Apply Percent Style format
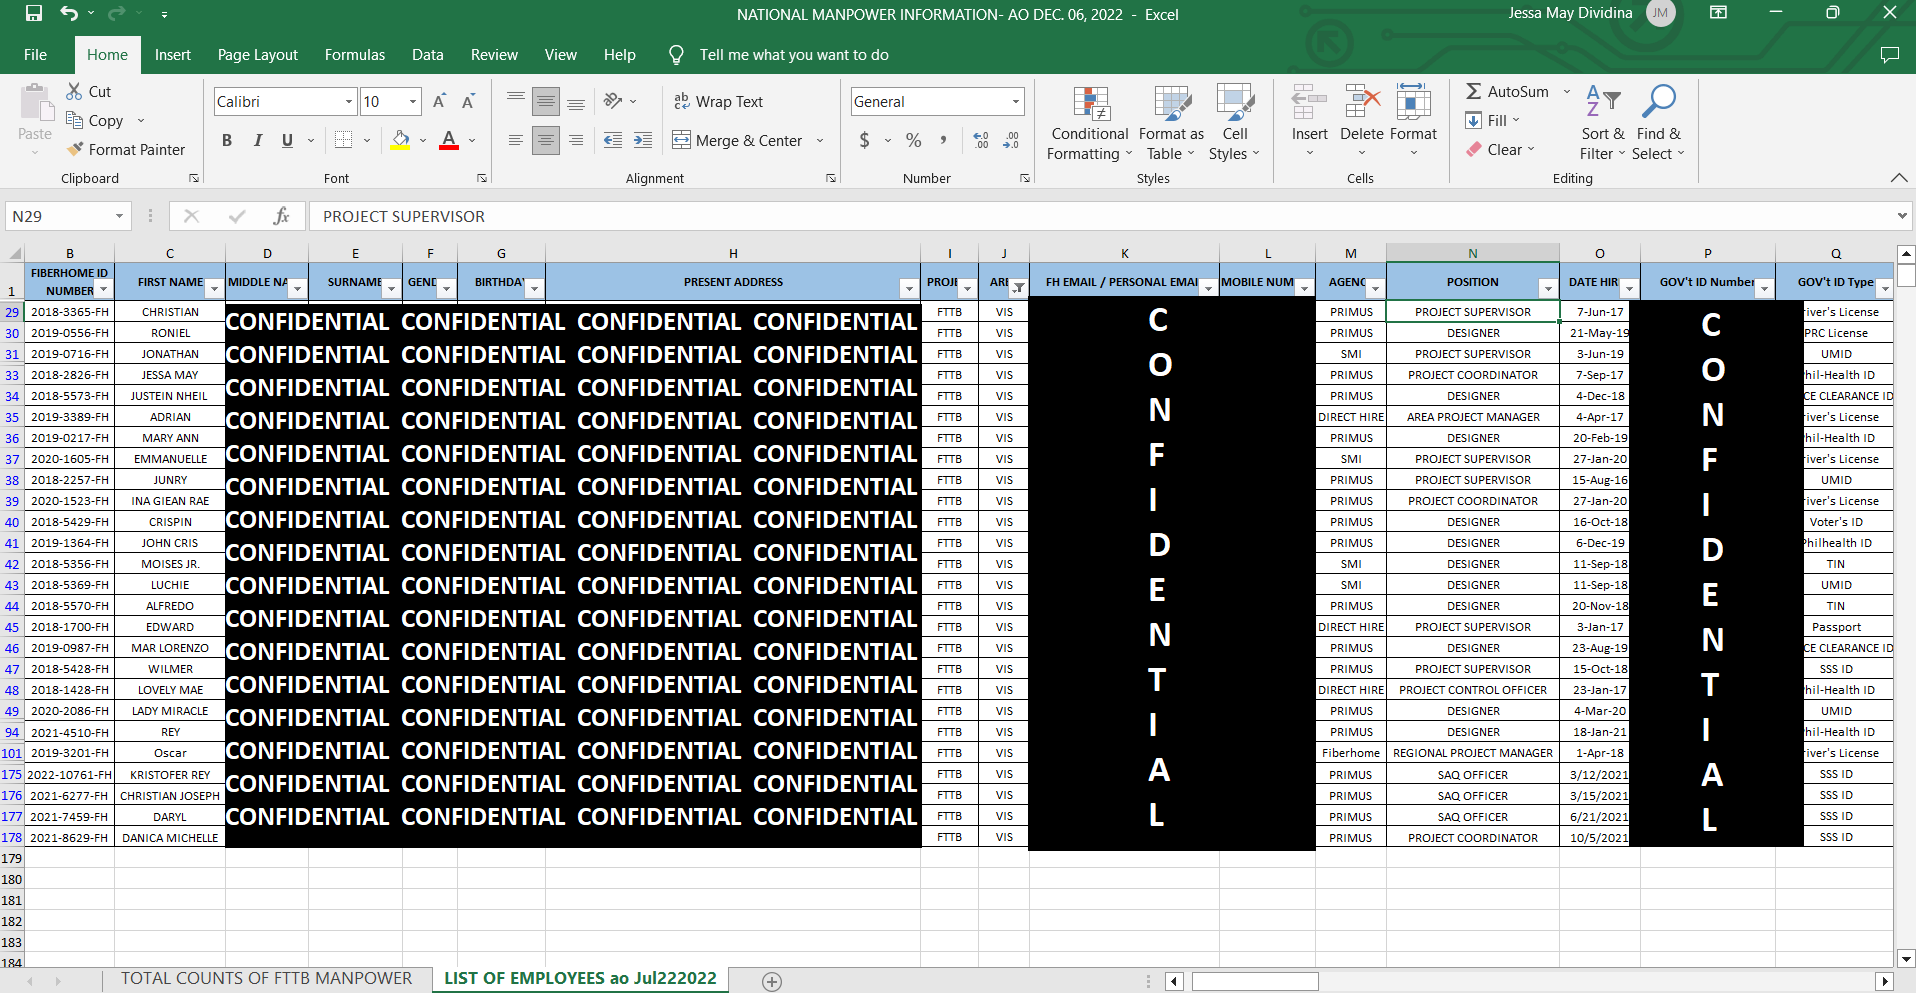The image size is (1916, 993). (x=913, y=140)
